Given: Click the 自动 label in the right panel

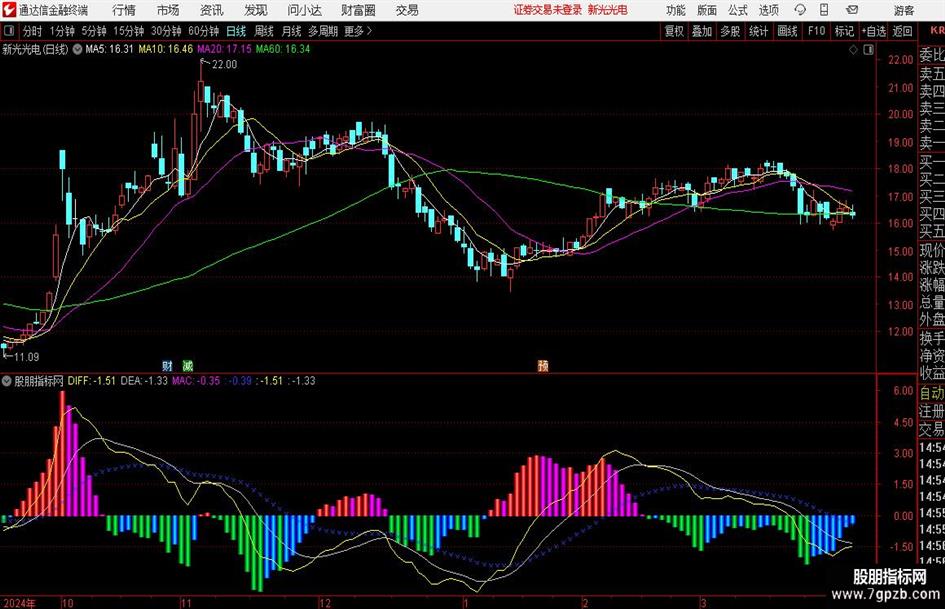Looking at the screenshot, I should click(x=932, y=393).
